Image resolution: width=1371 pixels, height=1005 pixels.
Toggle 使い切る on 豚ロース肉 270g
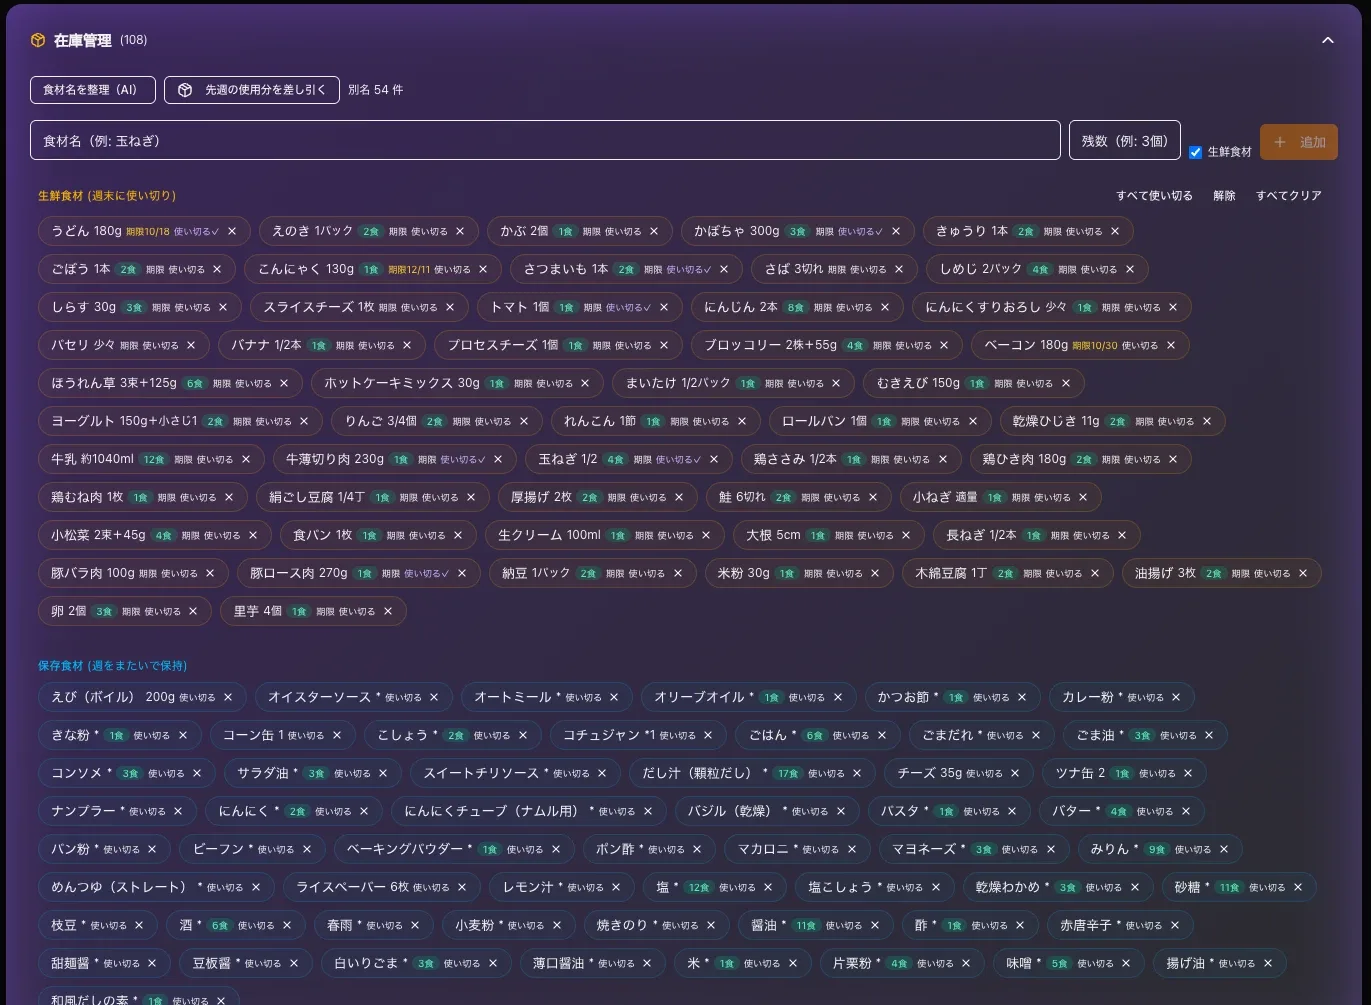coord(428,574)
